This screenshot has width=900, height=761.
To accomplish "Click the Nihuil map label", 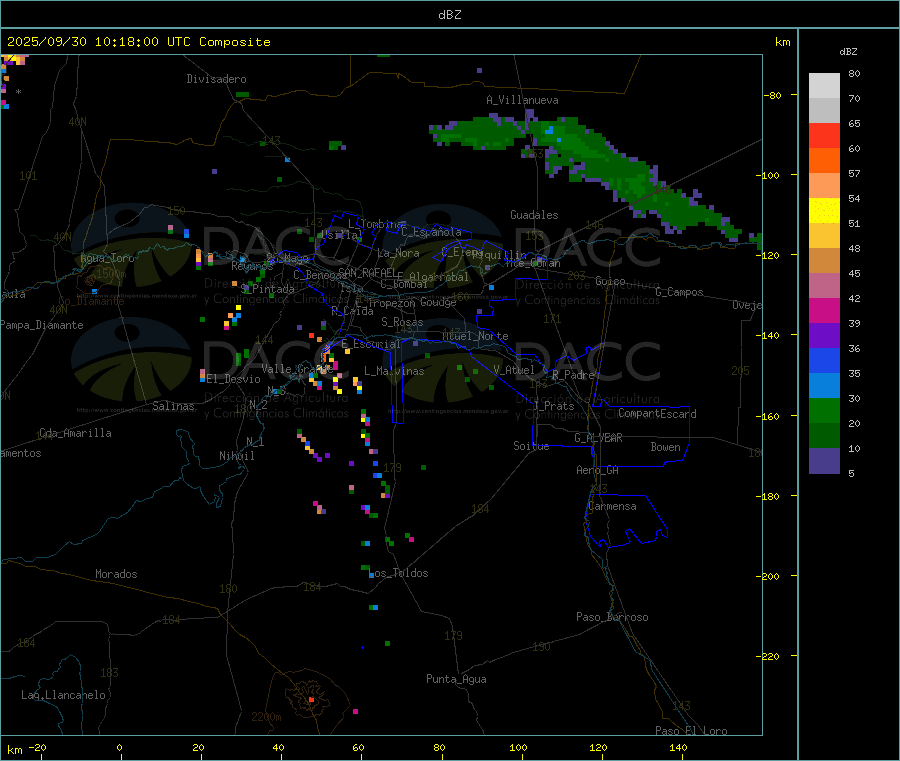I will tap(237, 456).
